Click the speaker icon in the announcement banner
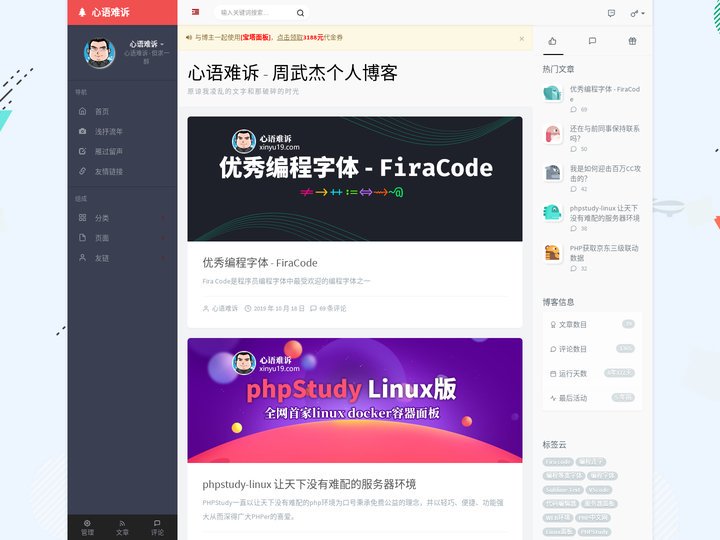This screenshot has height=540, width=720. pyautogui.click(x=189, y=38)
